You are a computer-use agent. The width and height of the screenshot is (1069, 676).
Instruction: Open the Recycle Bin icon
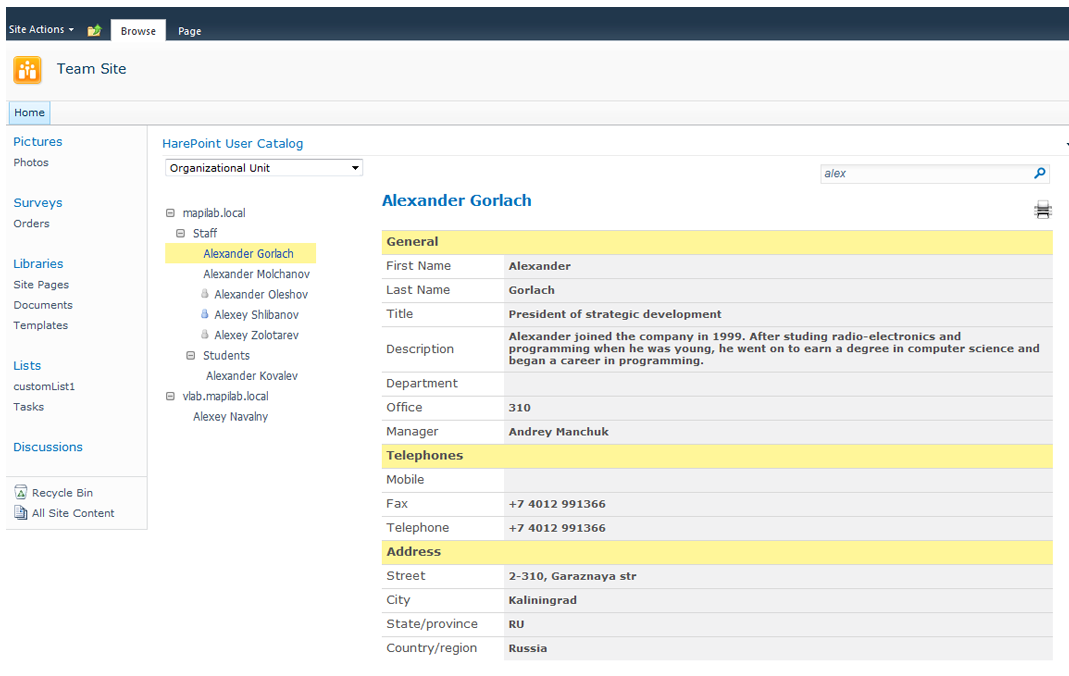[21, 492]
